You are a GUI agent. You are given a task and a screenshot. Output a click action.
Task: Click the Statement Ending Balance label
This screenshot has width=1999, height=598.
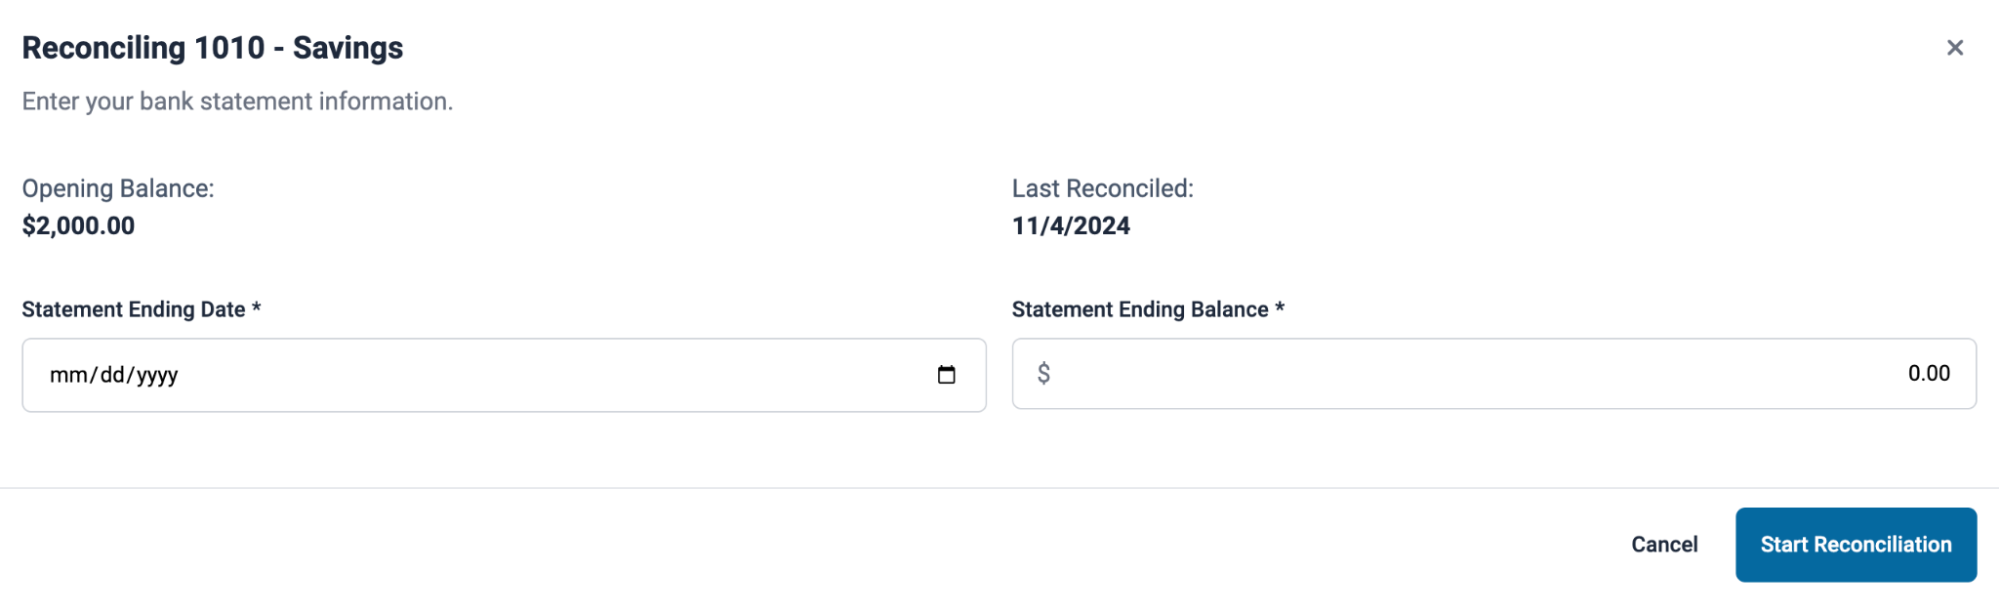click(1147, 309)
